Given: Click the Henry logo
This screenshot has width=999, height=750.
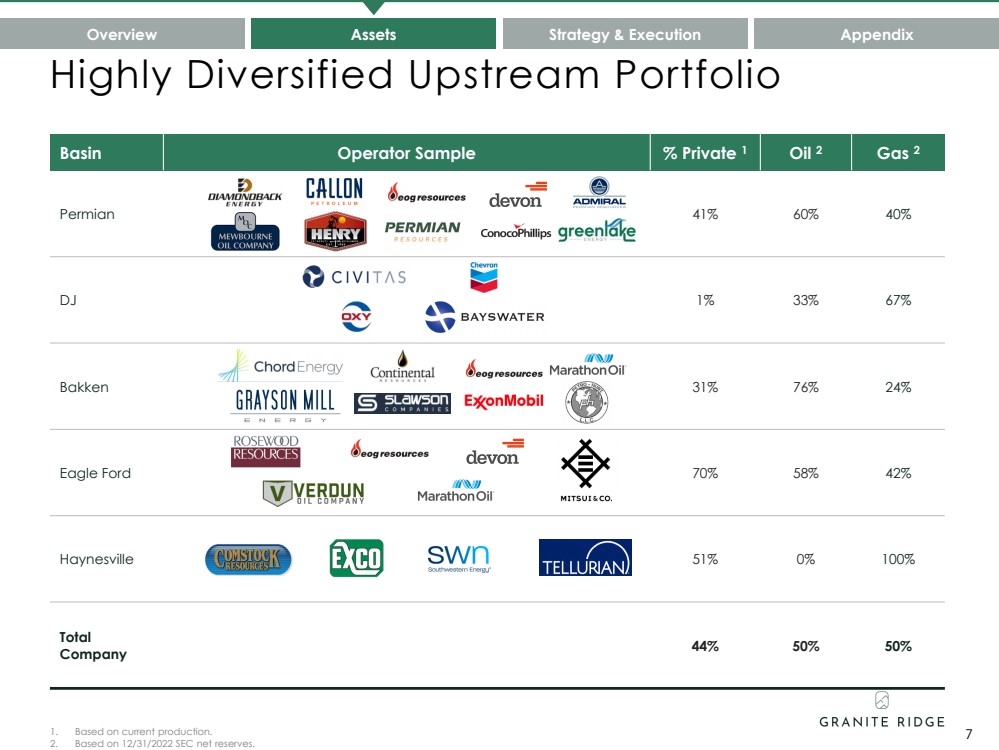Looking at the screenshot, I should pos(335,231).
